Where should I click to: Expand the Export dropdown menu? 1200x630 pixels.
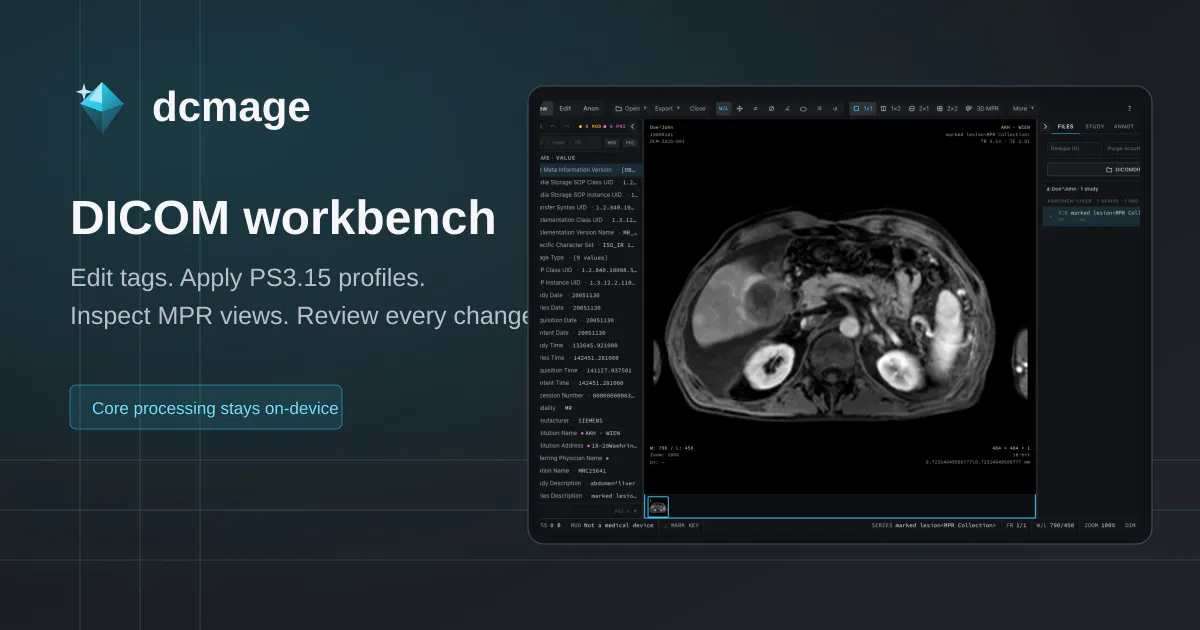pyautogui.click(x=667, y=108)
